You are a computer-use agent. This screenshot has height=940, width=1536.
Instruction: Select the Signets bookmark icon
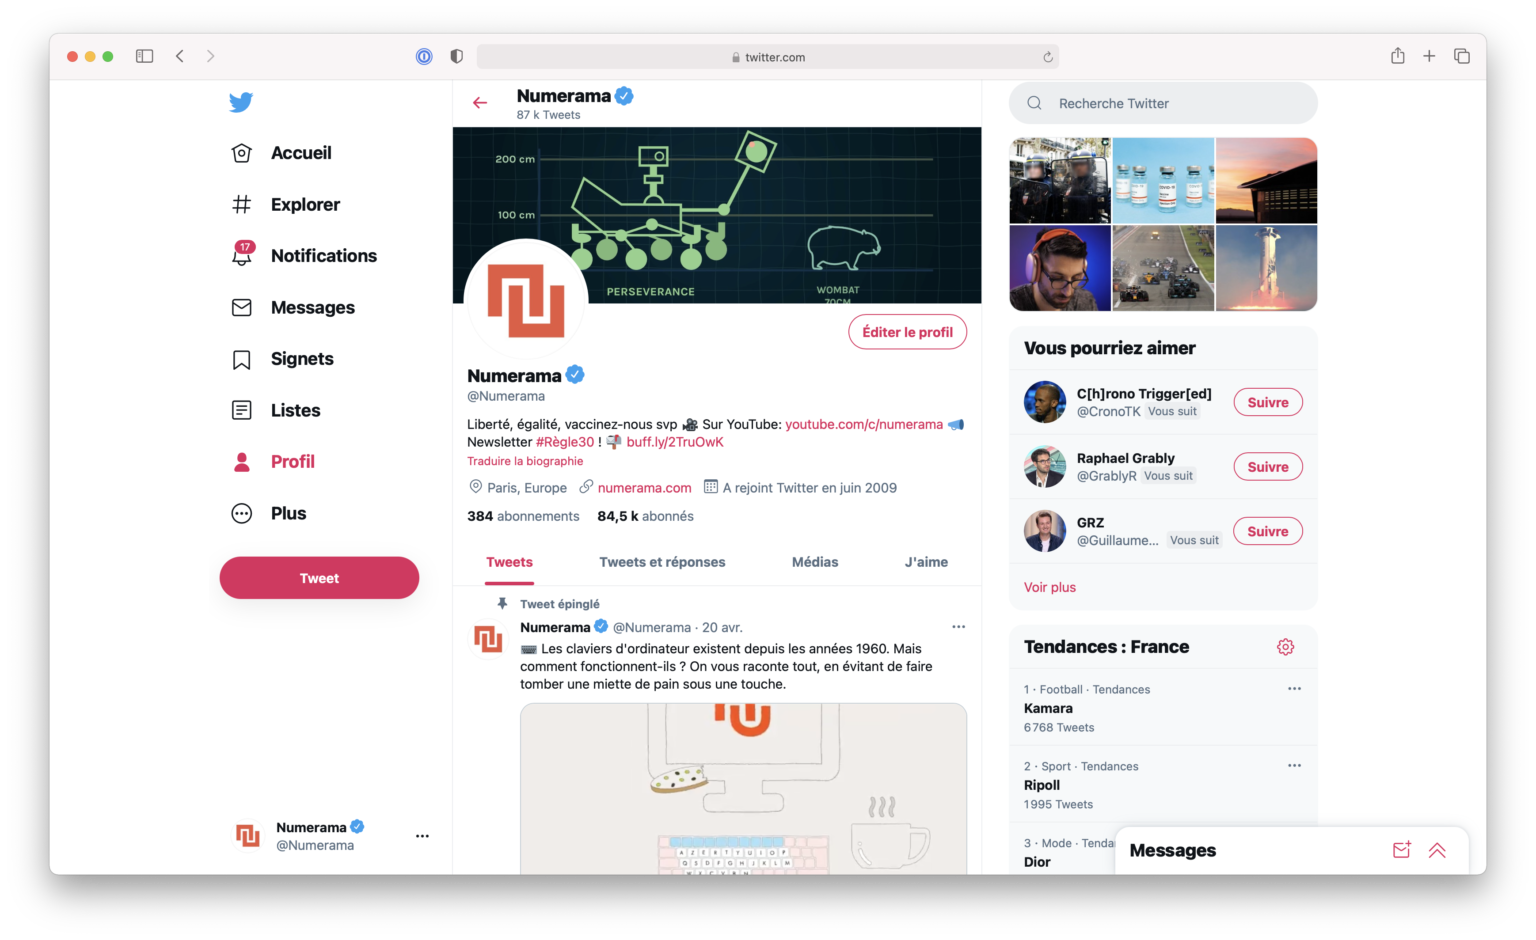pyautogui.click(x=241, y=358)
